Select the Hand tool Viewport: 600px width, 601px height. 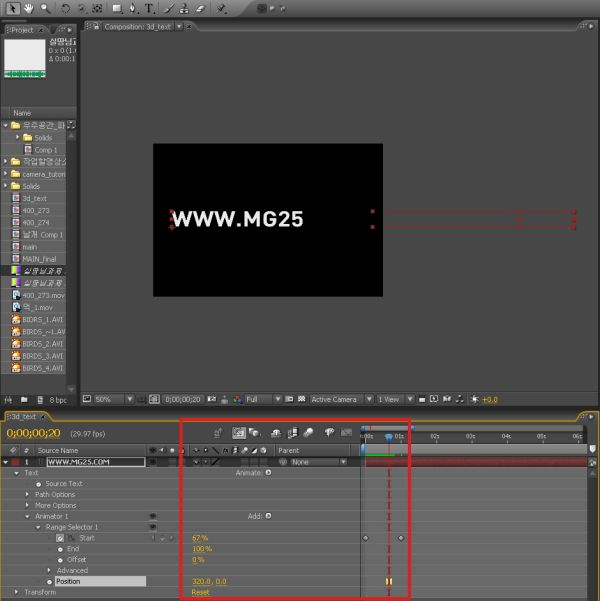click(29, 8)
